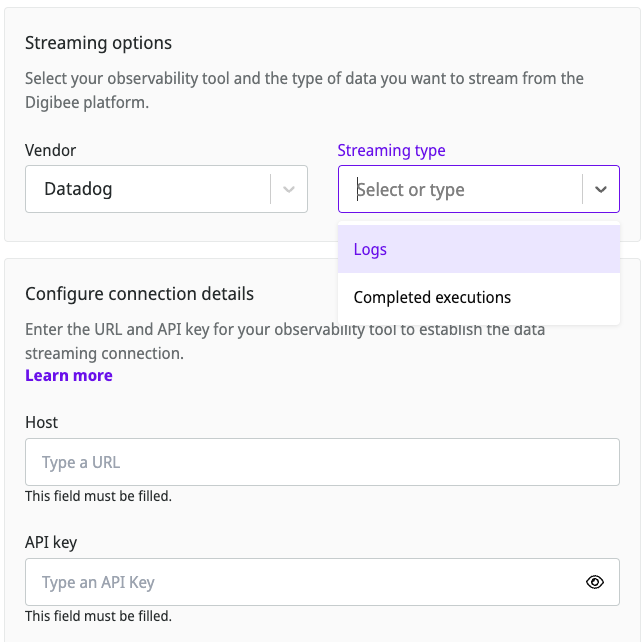Click into the API key field

click(300, 582)
